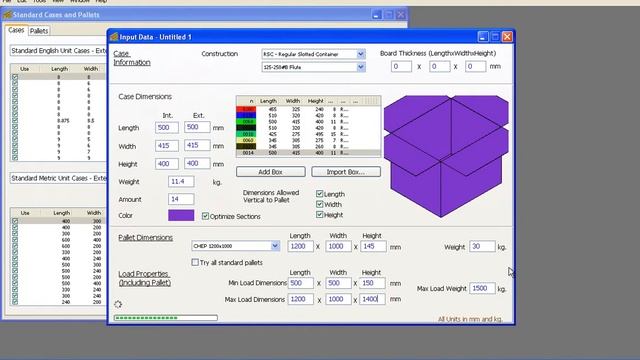Click Load Properties (Including Pallet) label
The image size is (640, 360).
coord(144,278)
